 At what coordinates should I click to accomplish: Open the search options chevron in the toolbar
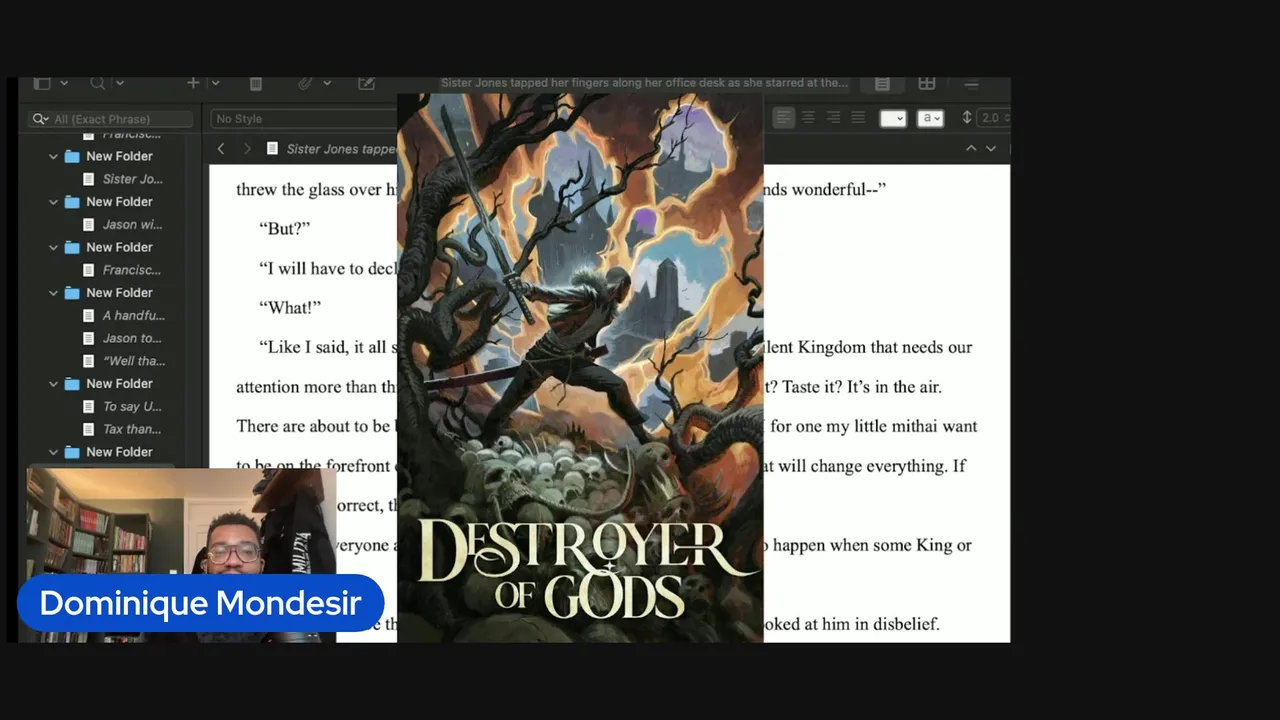click(120, 83)
